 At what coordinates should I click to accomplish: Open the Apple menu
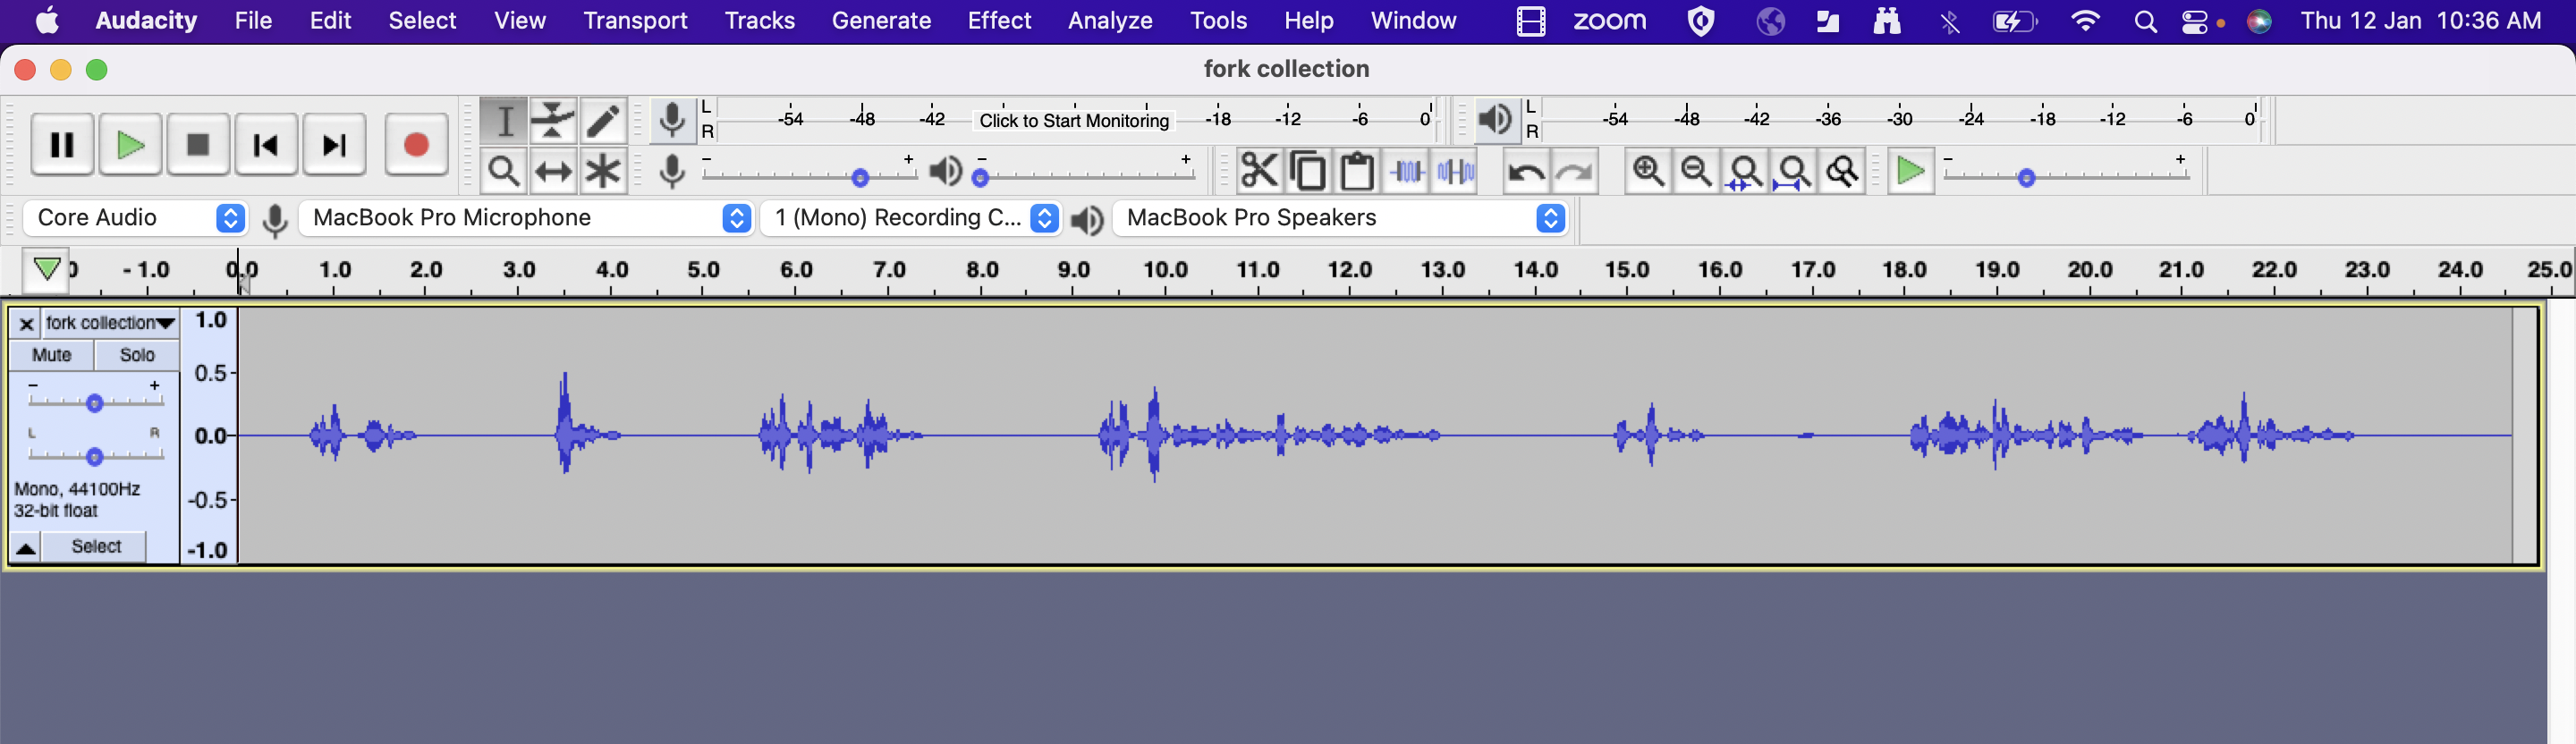click(47, 21)
